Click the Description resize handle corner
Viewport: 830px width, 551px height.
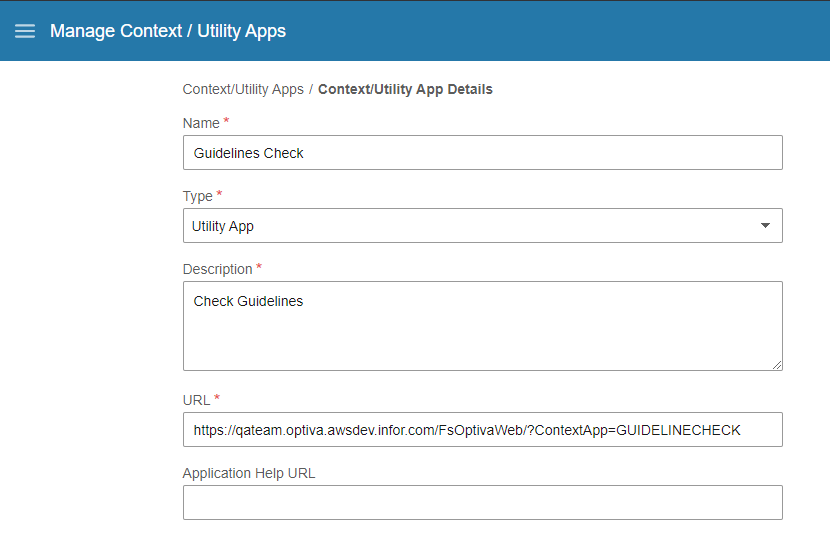coord(777,365)
